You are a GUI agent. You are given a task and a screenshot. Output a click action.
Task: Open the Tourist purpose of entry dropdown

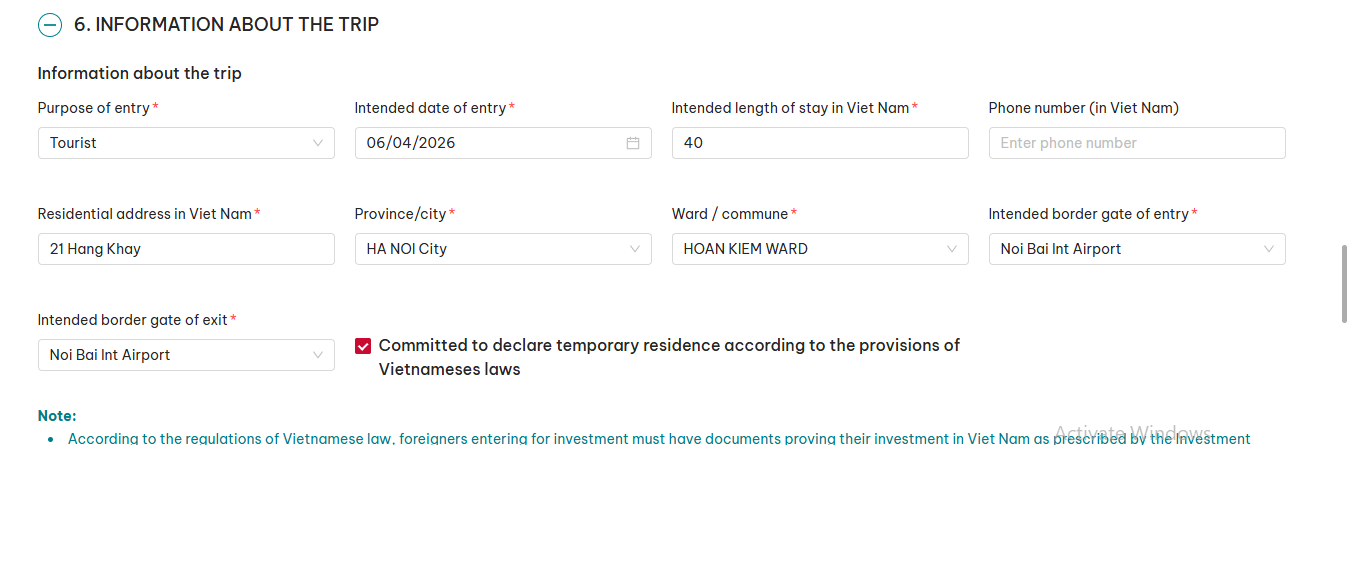170,143
